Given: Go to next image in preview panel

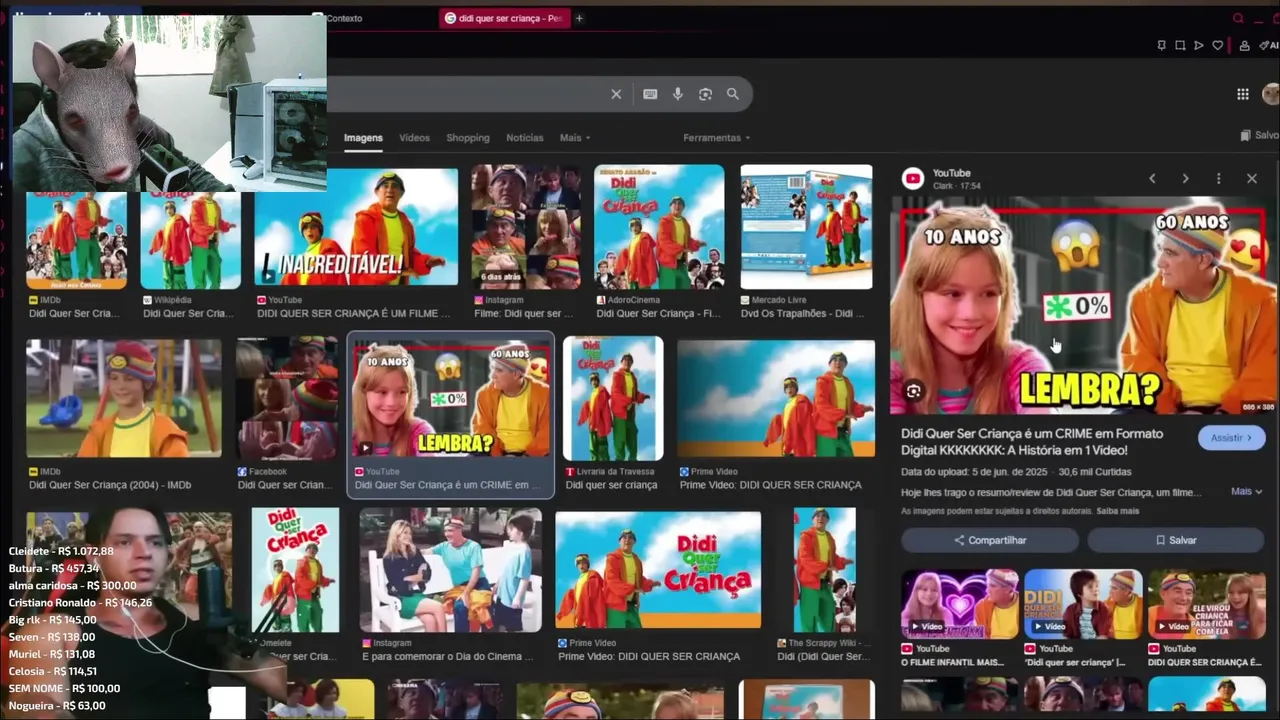Looking at the screenshot, I should click(1185, 178).
